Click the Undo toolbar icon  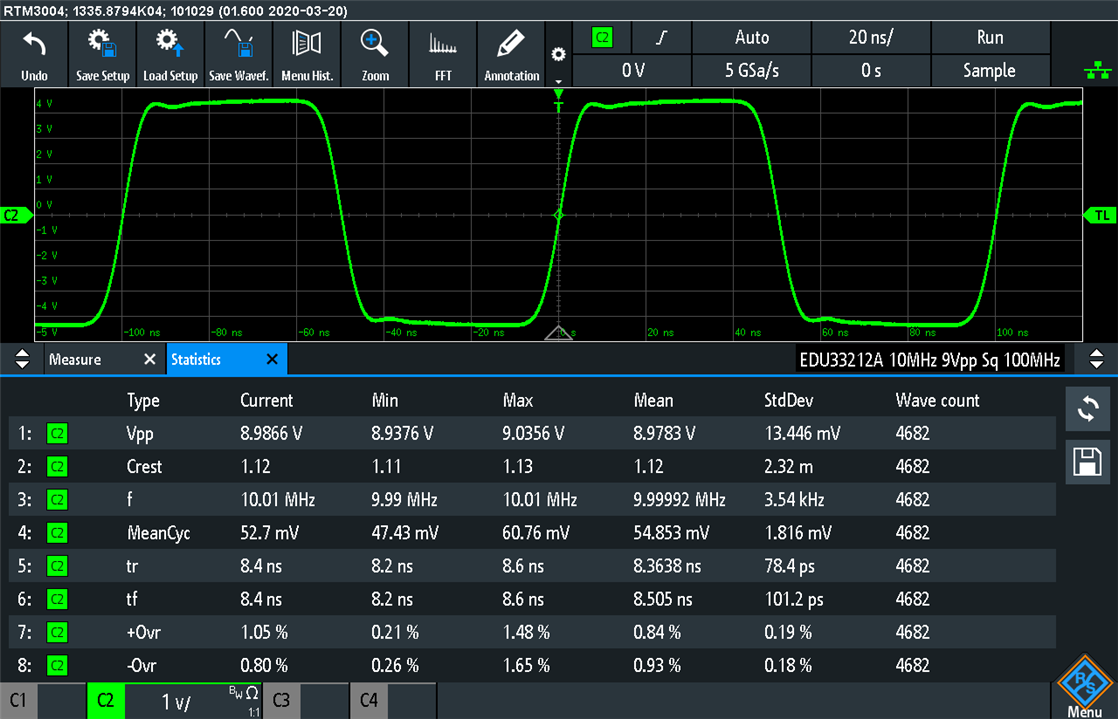pyautogui.click(x=34, y=54)
